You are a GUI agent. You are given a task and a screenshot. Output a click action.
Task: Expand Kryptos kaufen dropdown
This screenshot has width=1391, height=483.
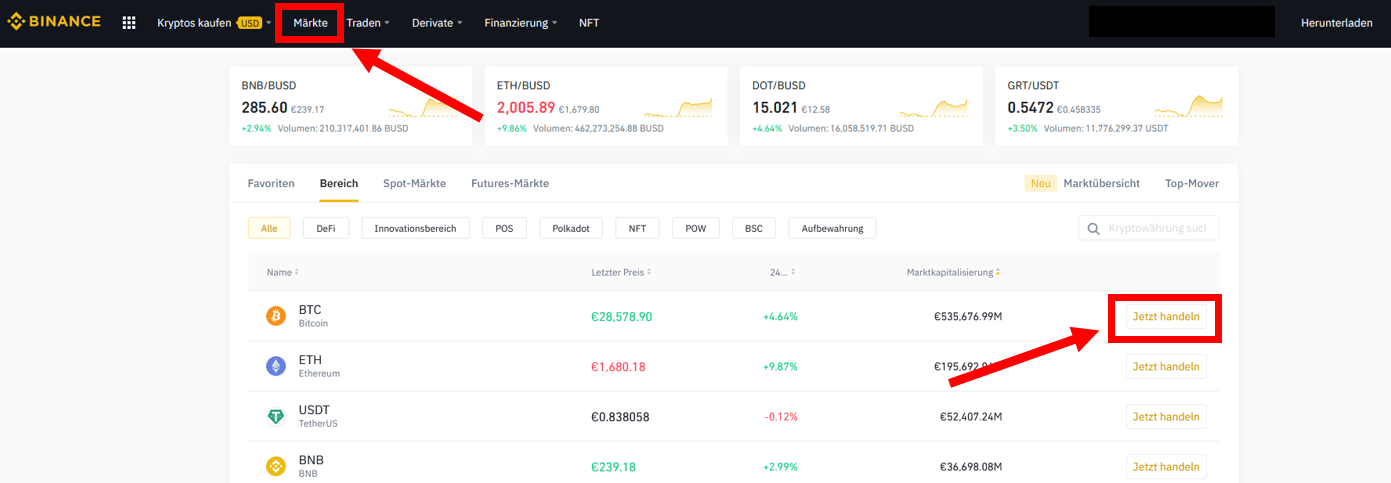214,22
